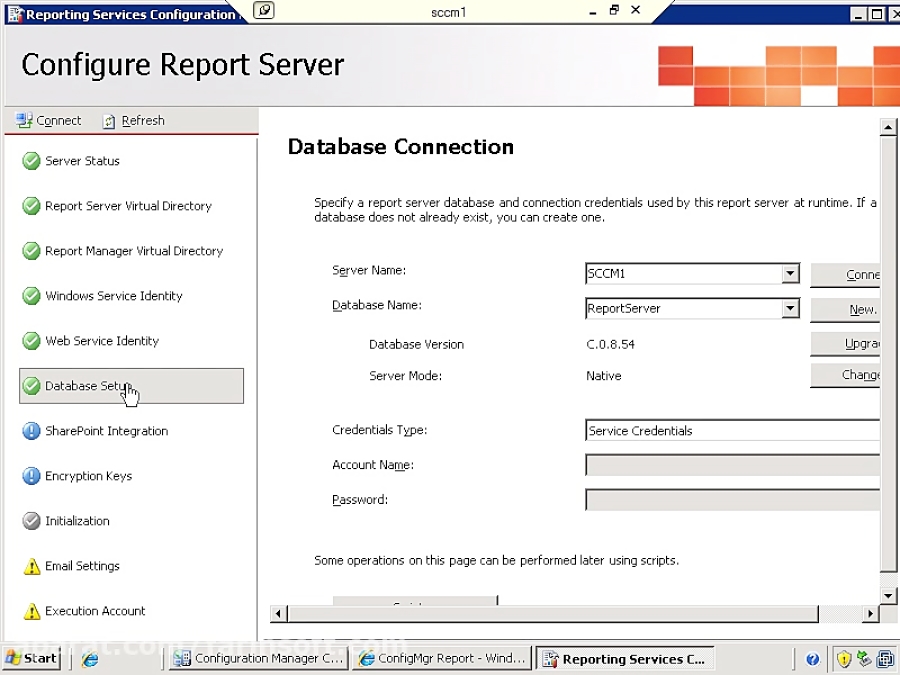This screenshot has height=675, width=900.
Task: Open the Server Name dropdown
Action: [791, 273]
